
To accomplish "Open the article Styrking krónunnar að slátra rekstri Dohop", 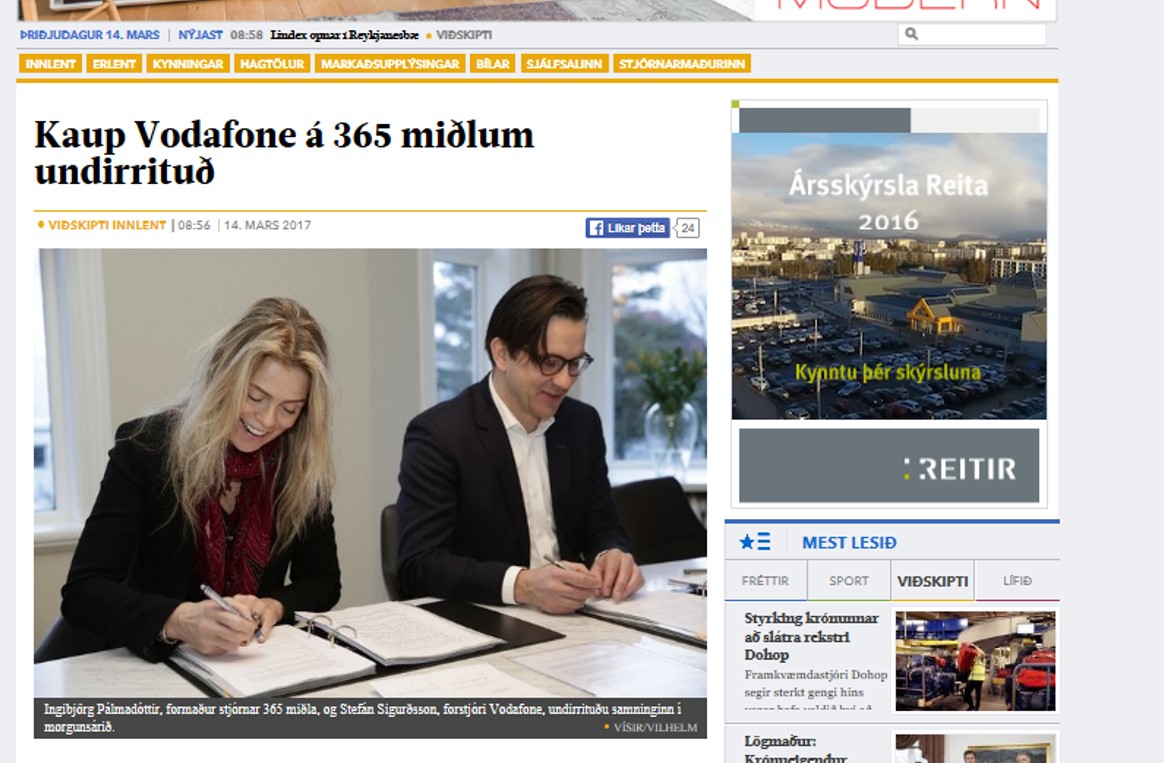I will tap(811, 636).
